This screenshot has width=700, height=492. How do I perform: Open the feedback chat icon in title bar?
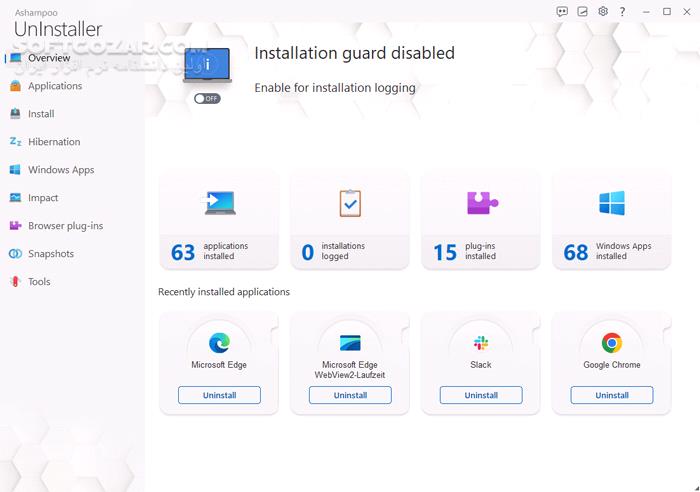pos(562,12)
